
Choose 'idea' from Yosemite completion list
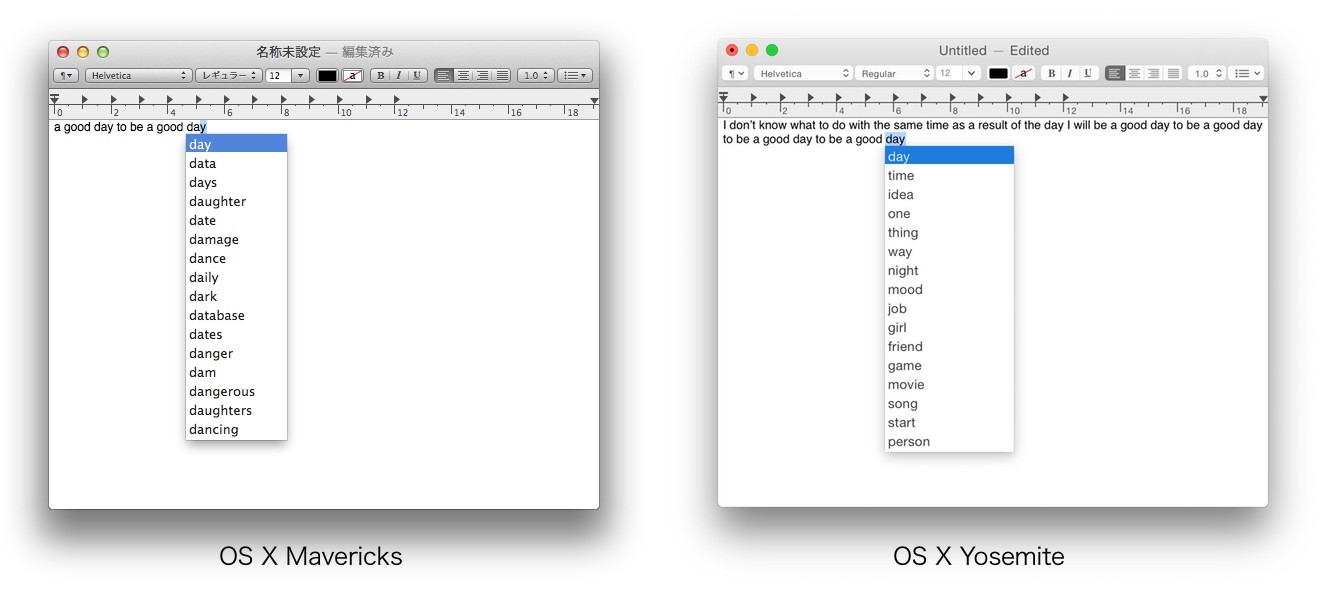pos(949,194)
